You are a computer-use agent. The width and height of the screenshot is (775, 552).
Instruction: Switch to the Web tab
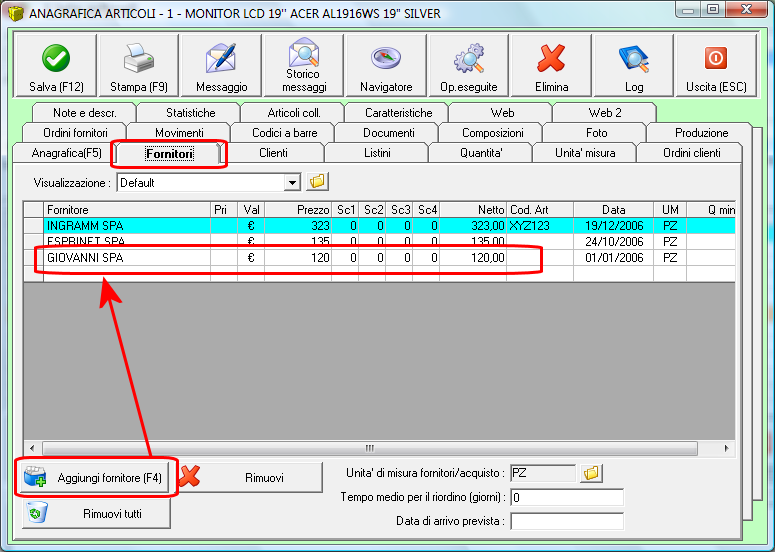click(502, 113)
